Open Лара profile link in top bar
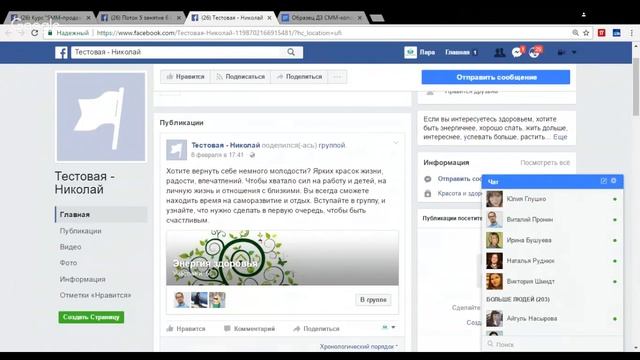Viewport: 640px width, 360px height. pos(420,52)
